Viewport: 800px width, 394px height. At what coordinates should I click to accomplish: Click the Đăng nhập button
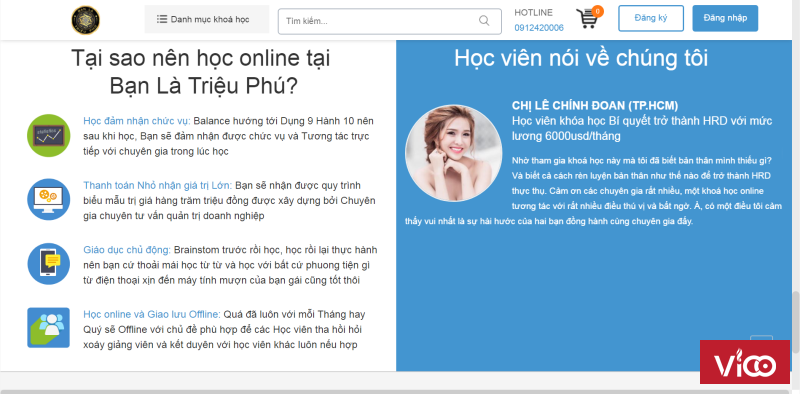pos(725,18)
